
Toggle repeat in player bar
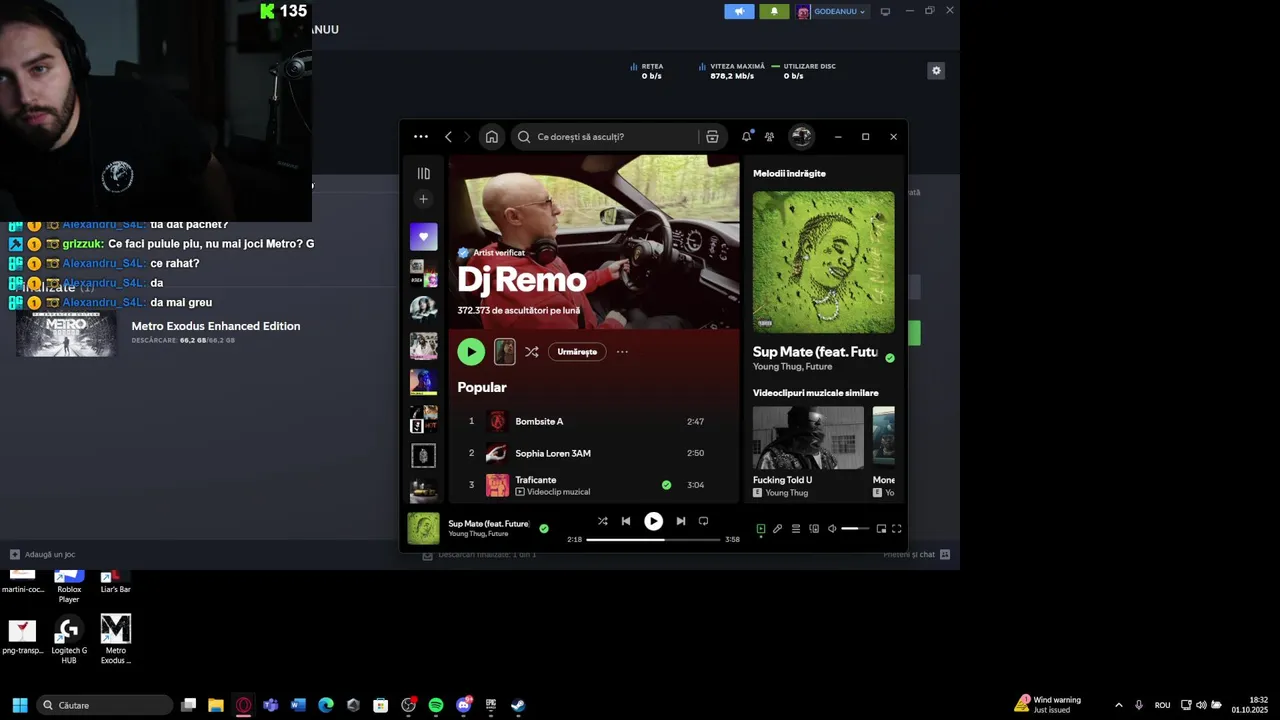(703, 521)
